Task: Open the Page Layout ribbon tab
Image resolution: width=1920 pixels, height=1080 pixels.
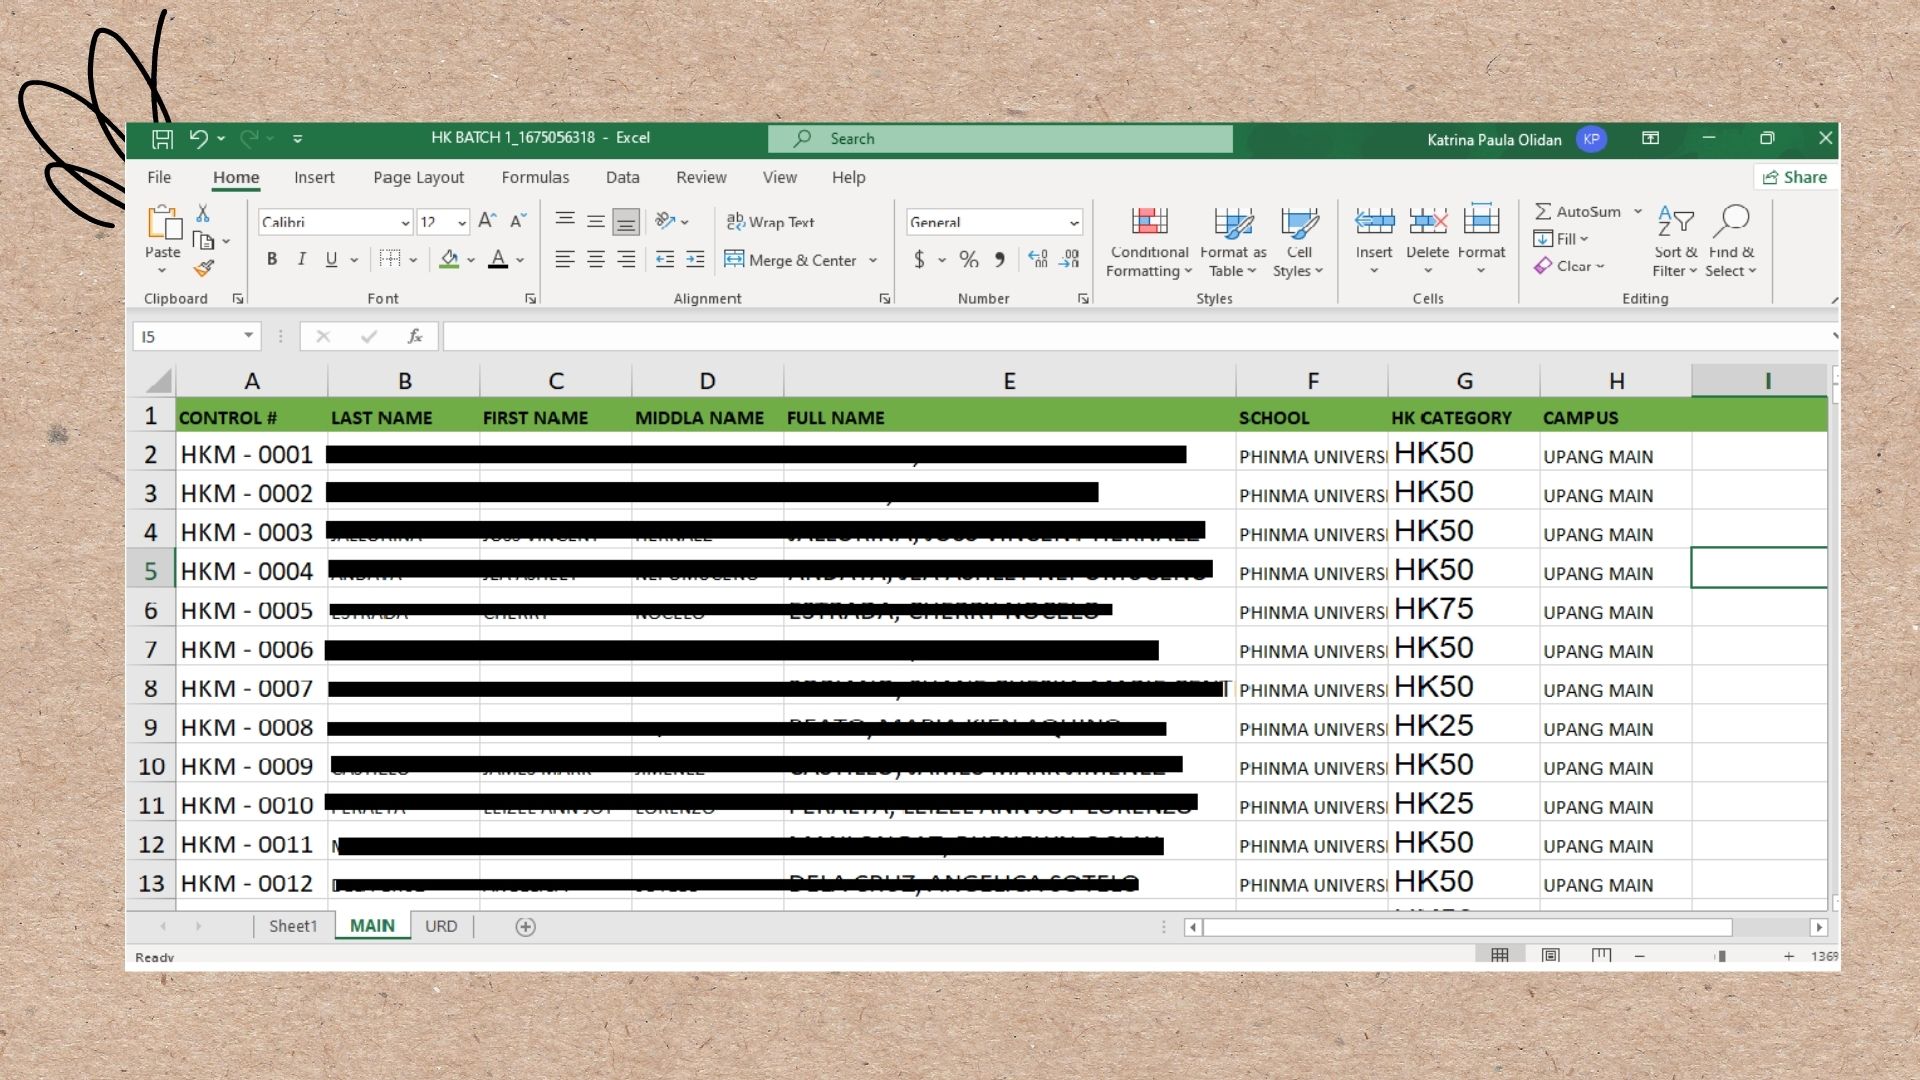Action: [x=418, y=177]
